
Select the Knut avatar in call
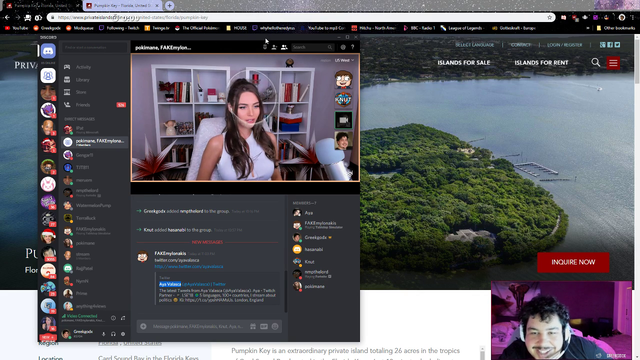coord(343,99)
